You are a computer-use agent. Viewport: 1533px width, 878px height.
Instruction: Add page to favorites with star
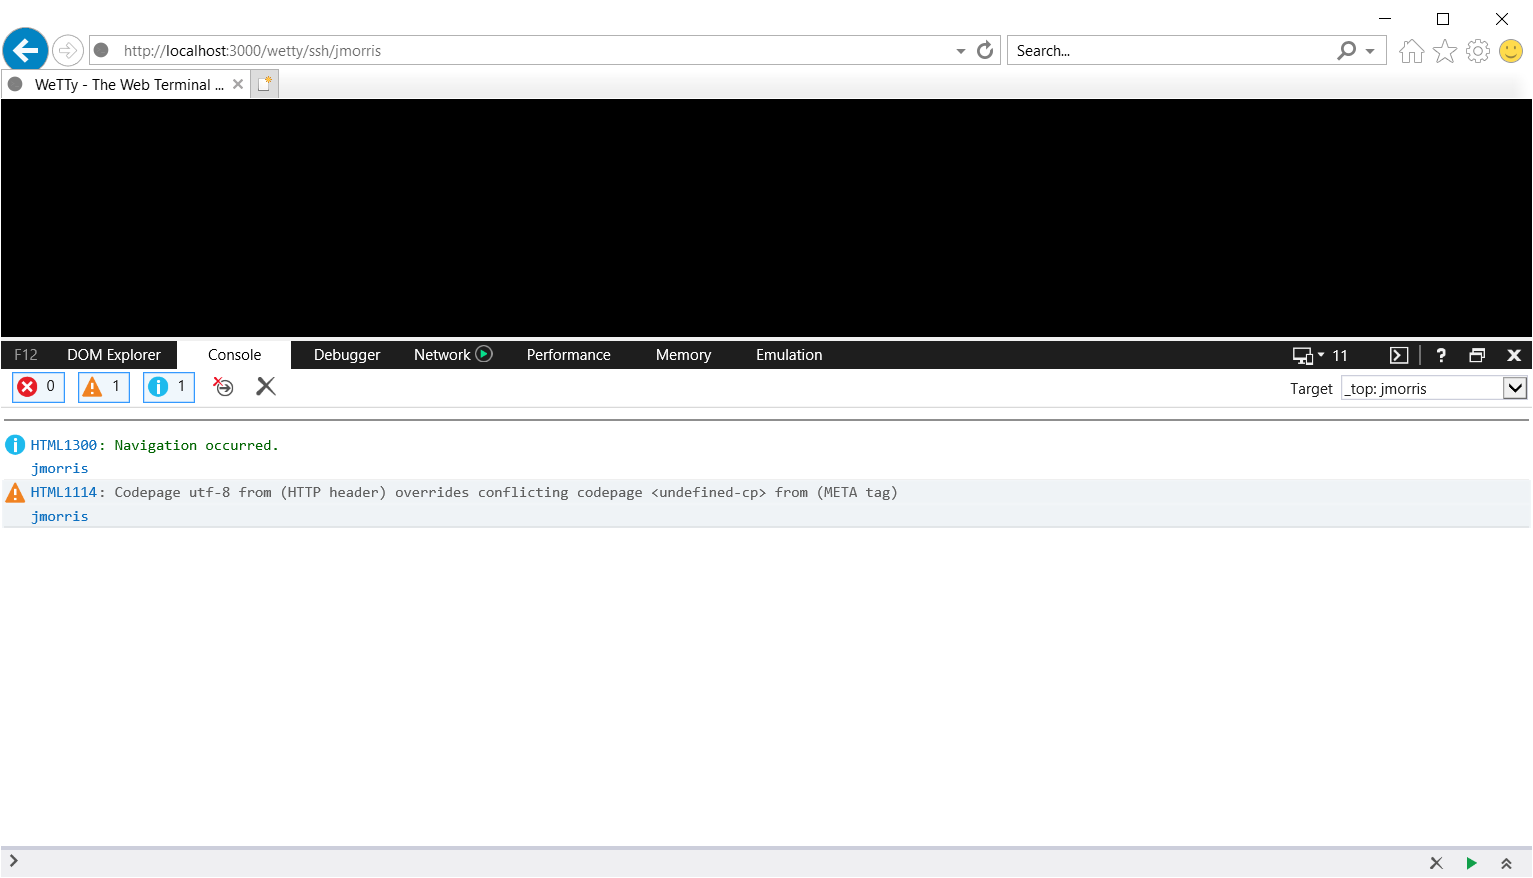click(1444, 50)
